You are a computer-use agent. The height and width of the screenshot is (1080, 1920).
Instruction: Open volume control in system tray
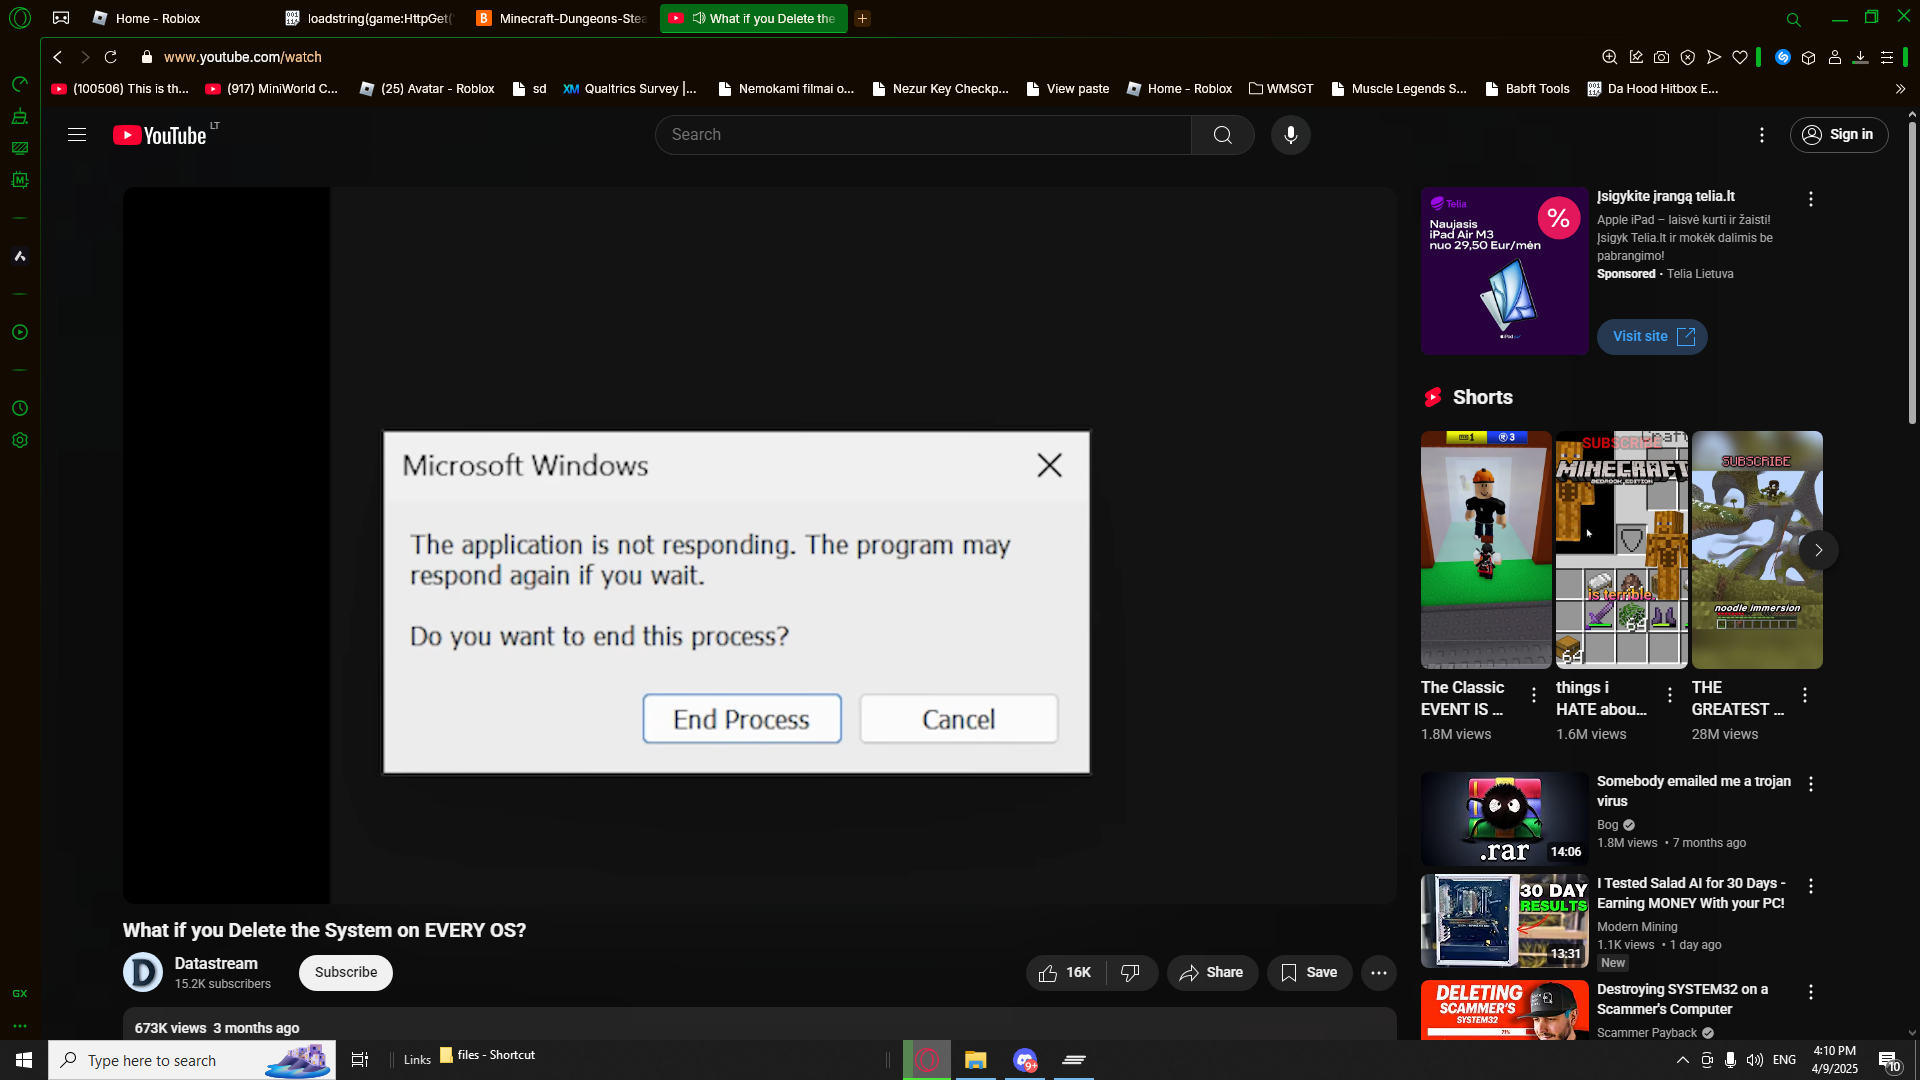pyautogui.click(x=1754, y=1060)
